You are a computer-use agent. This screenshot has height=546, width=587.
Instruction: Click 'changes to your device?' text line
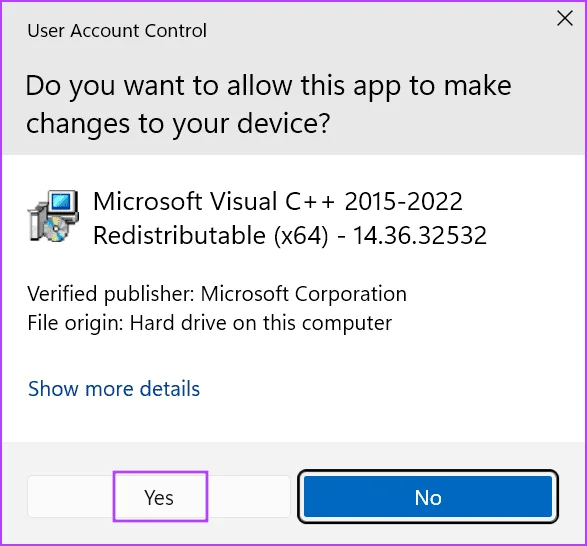click(x=178, y=124)
